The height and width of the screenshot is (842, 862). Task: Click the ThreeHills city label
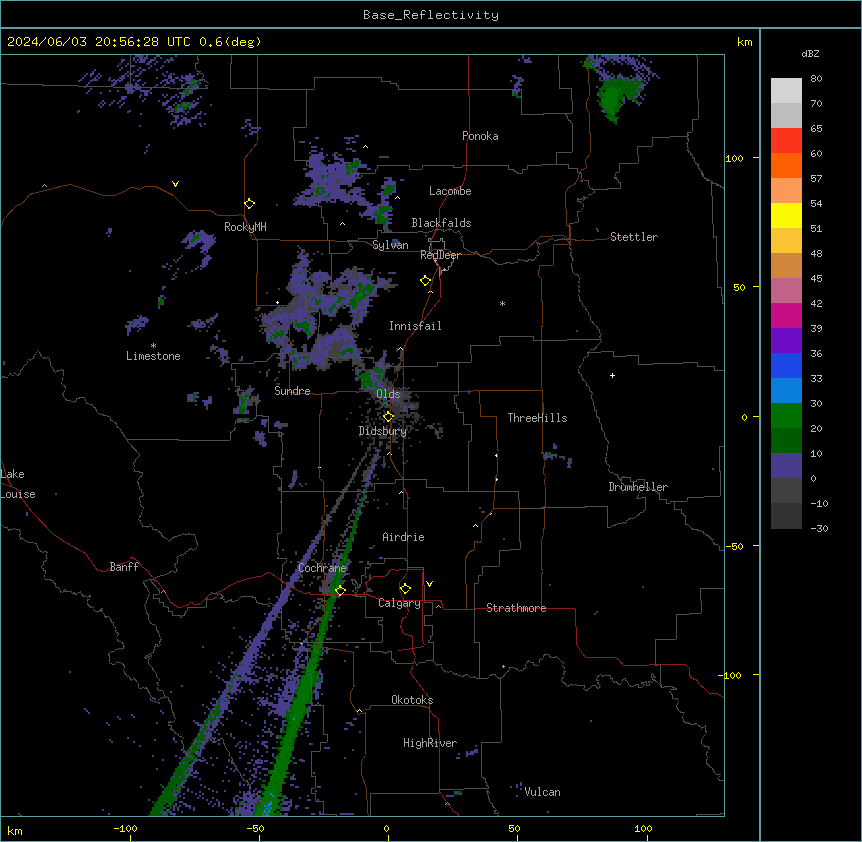click(x=537, y=418)
